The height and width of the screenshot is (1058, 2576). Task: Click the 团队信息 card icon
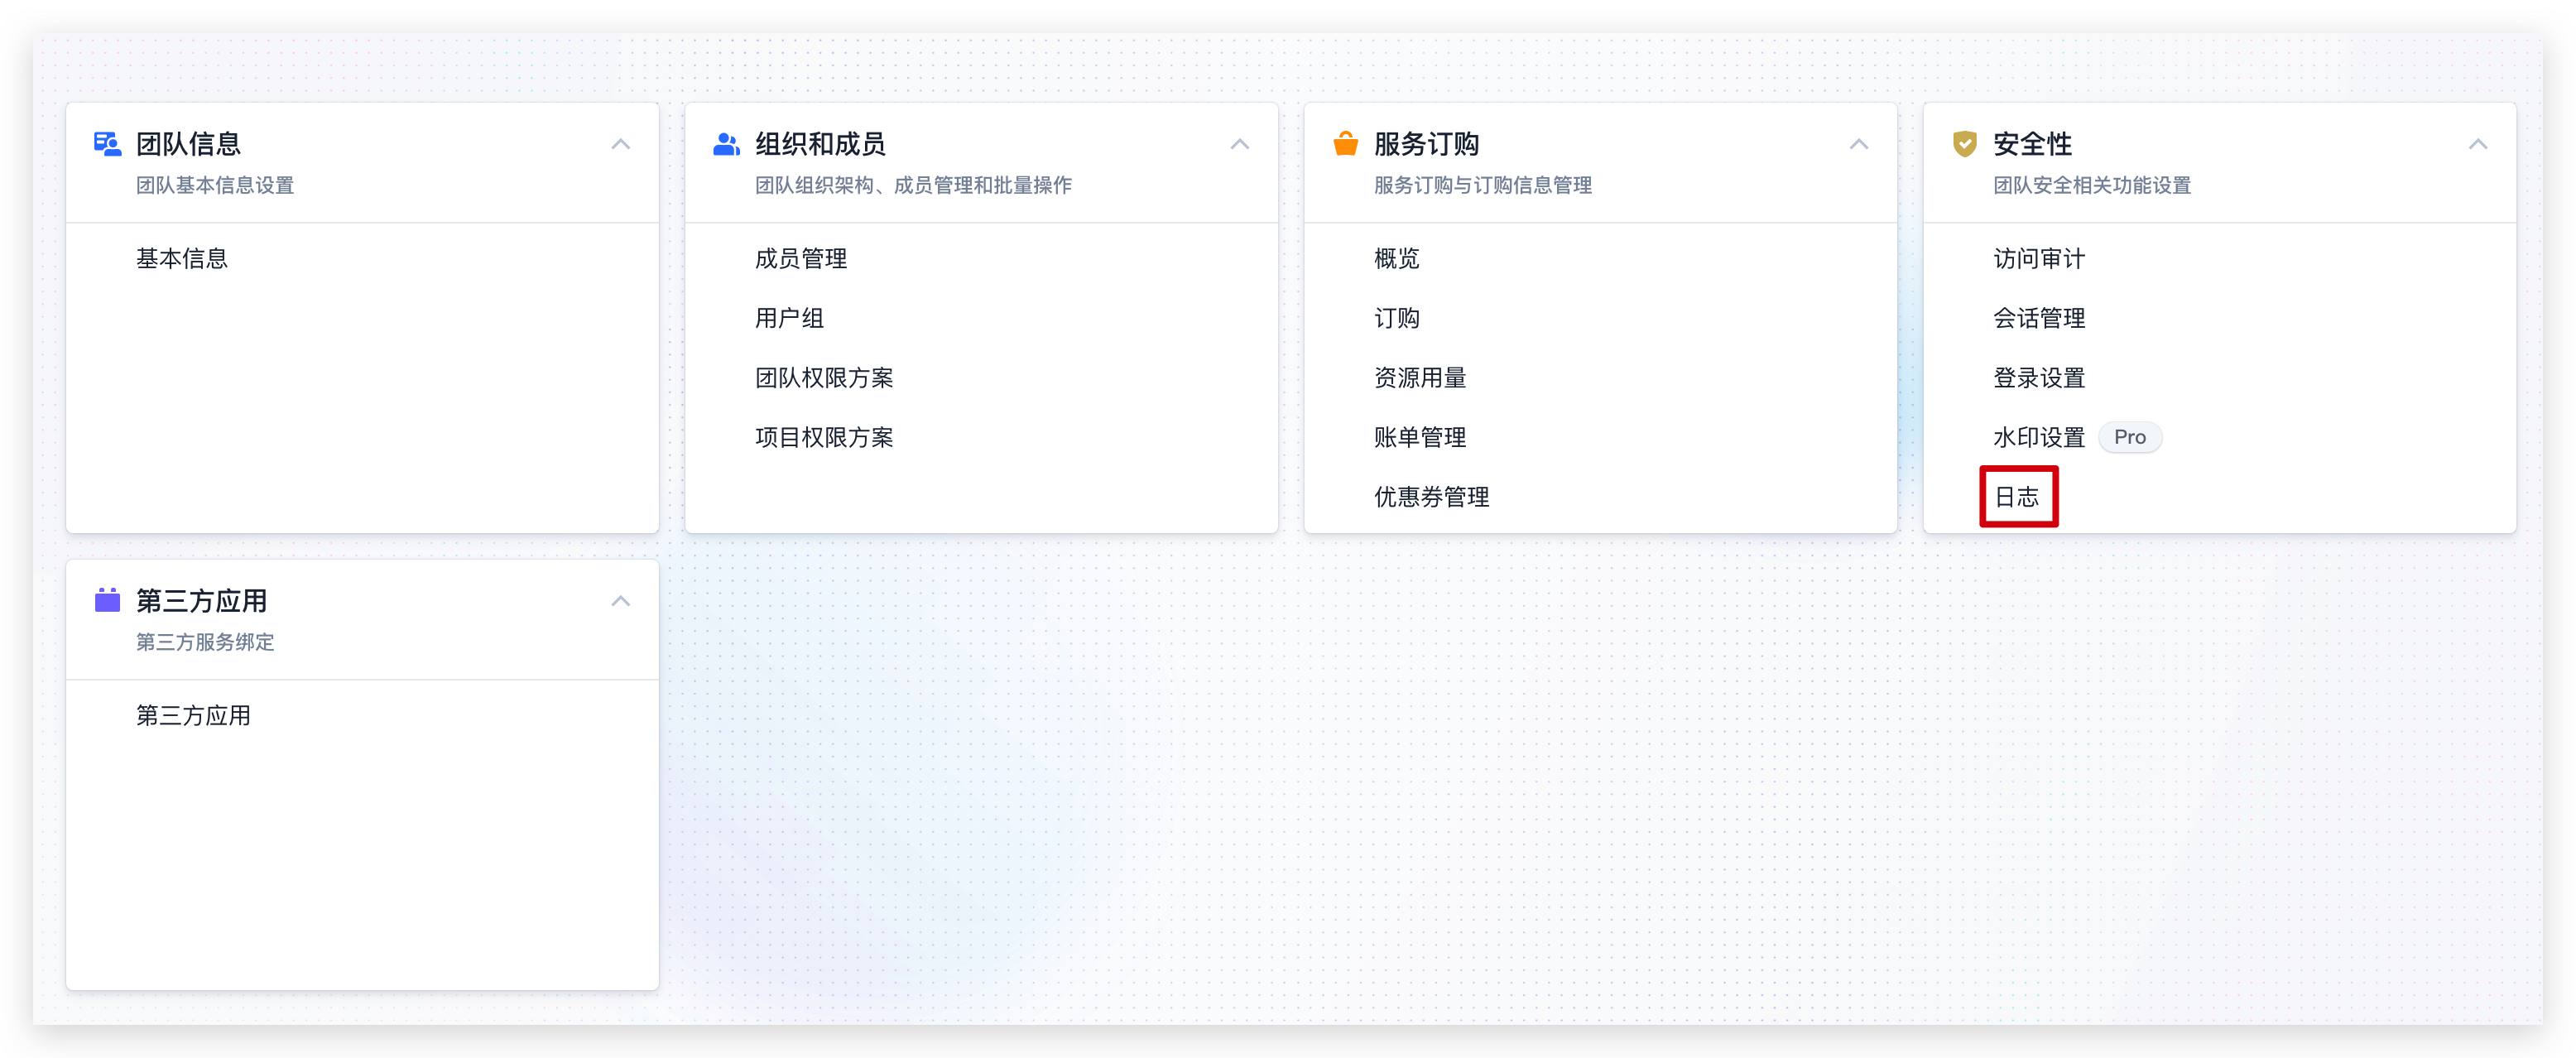(x=107, y=144)
